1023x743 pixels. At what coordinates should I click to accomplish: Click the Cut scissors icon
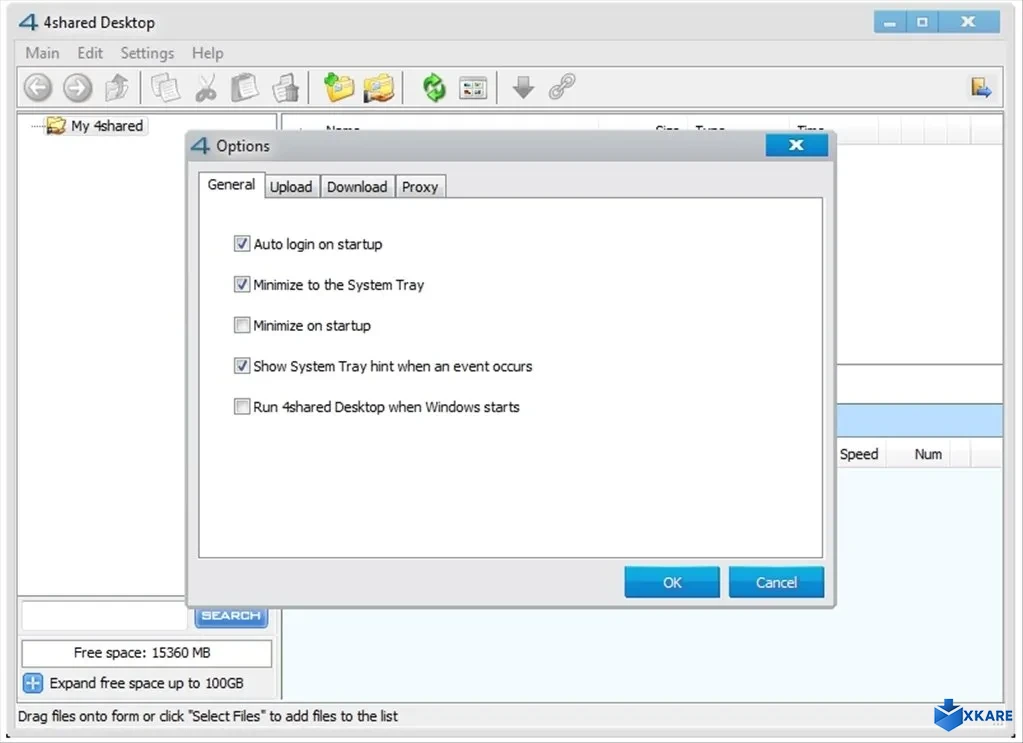tap(206, 87)
